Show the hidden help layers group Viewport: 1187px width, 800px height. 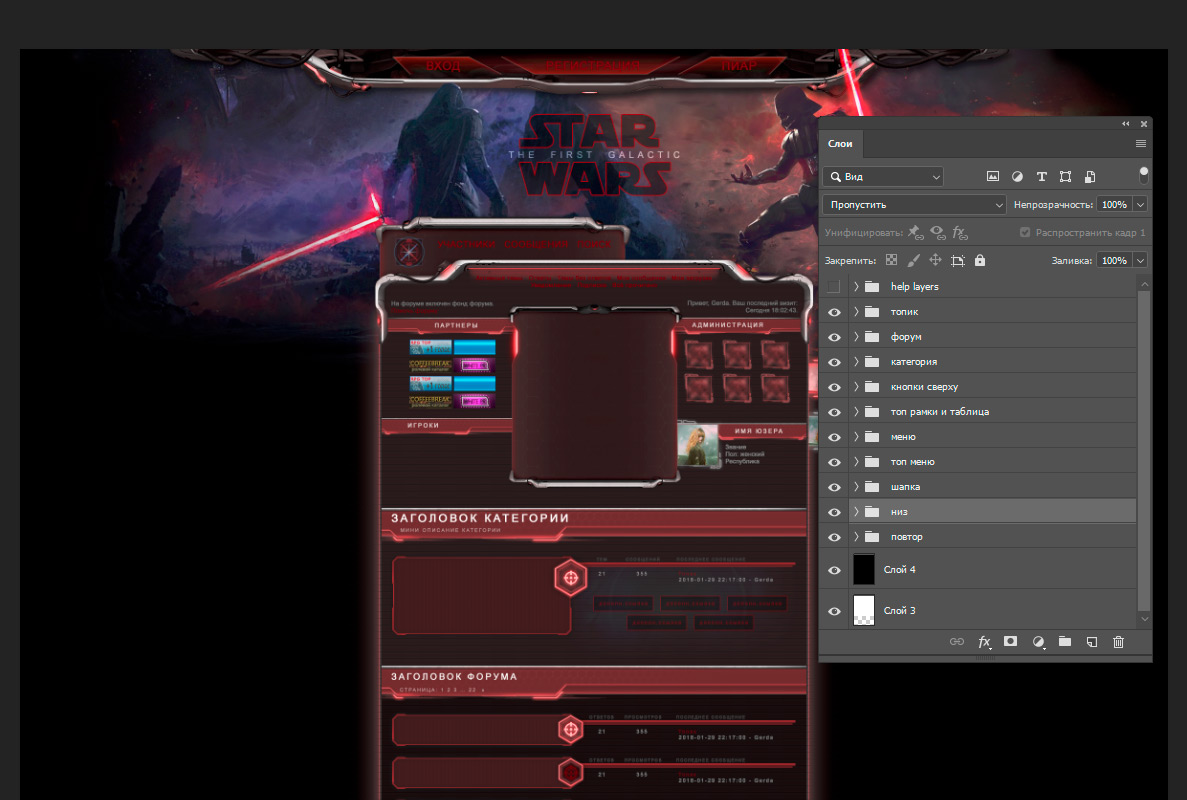point(833,287)
